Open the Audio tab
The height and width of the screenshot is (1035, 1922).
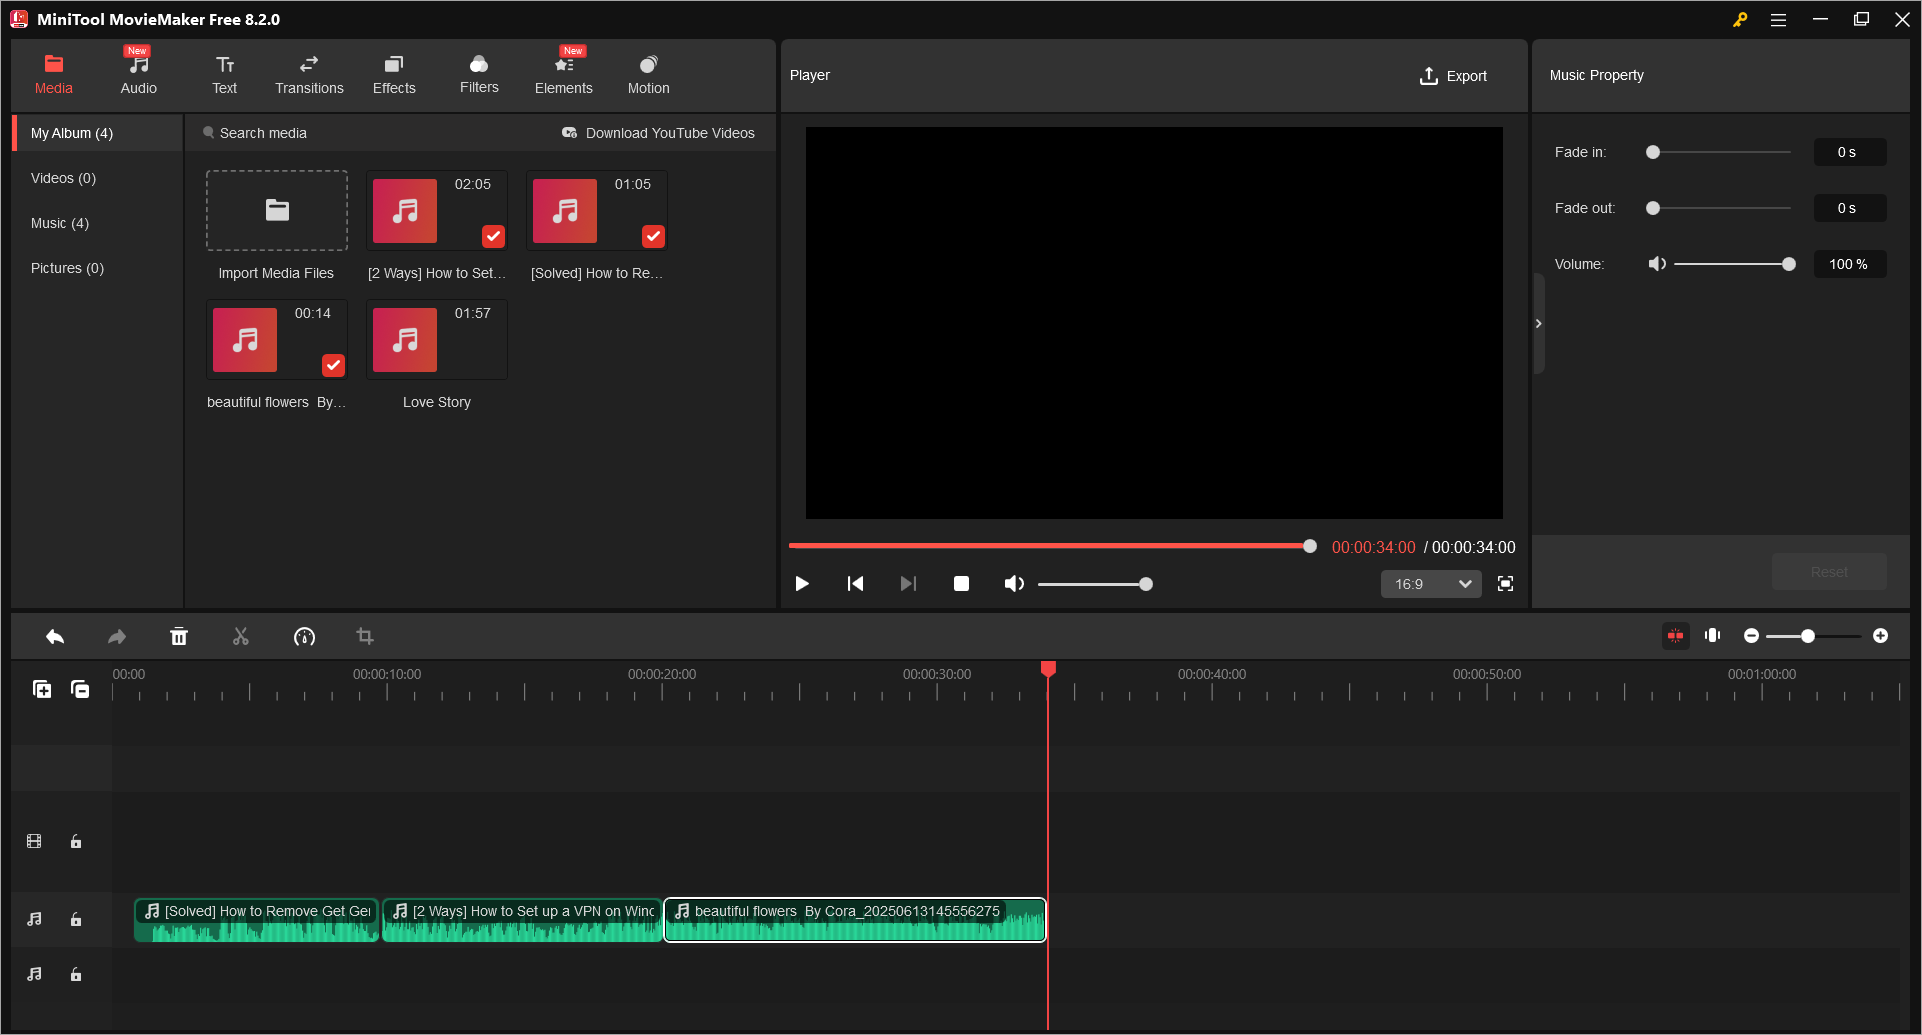pos(139,75)
